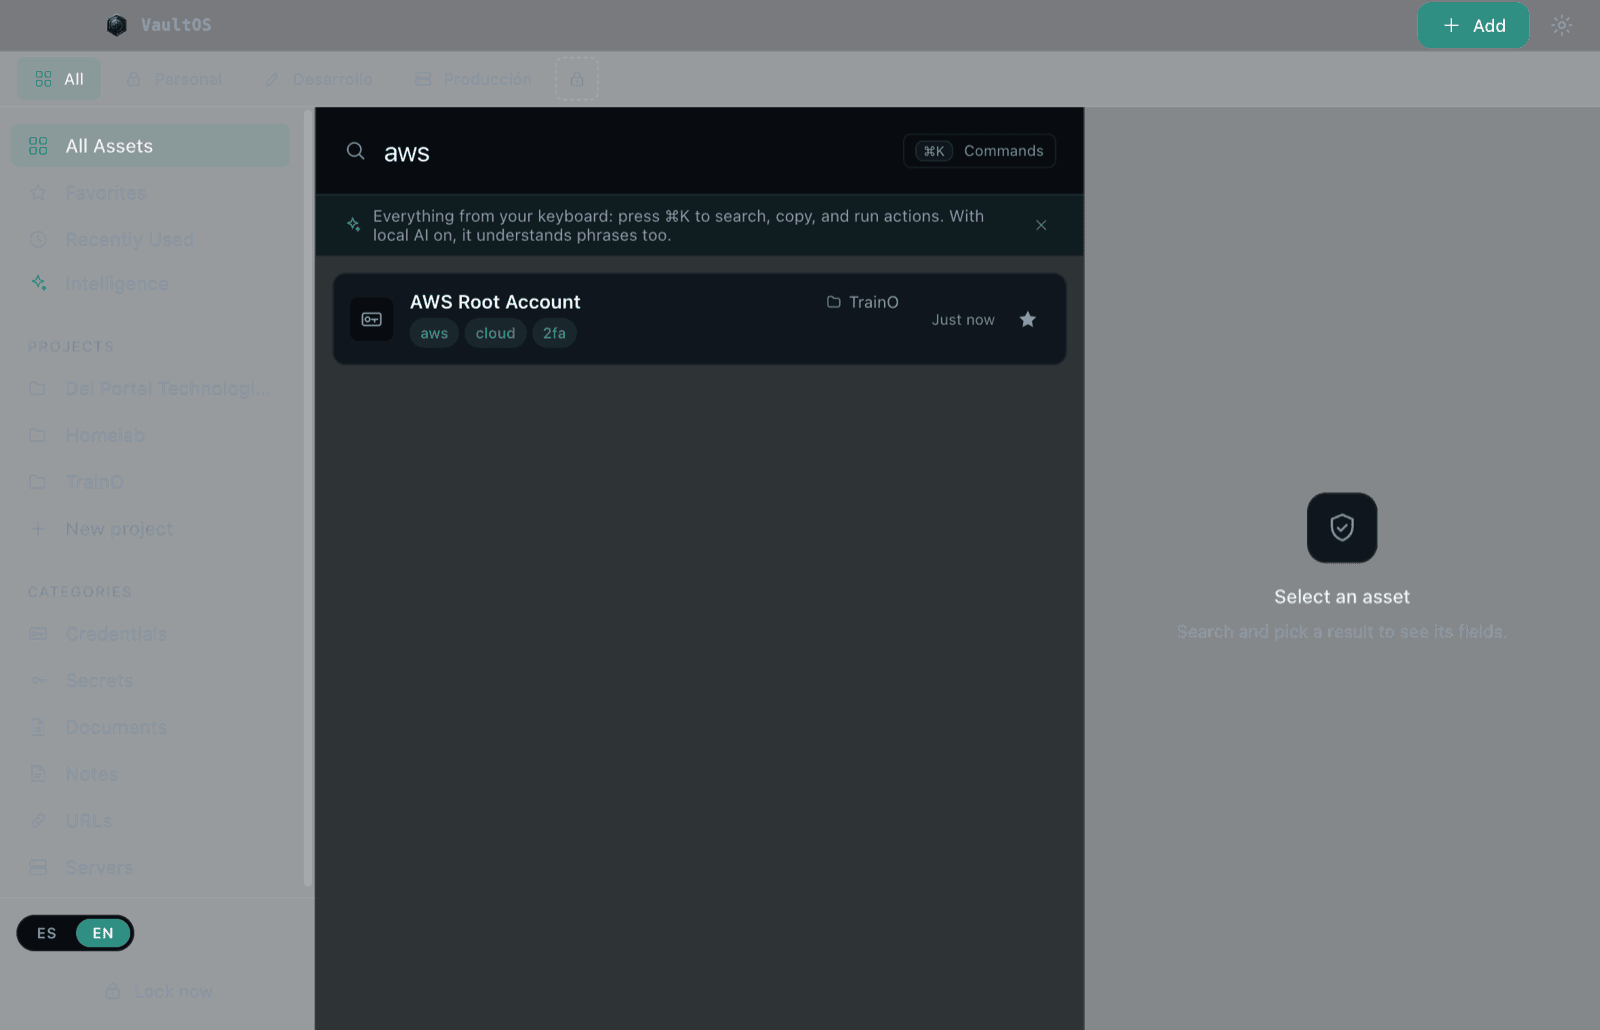
Task: Click New project
Action: 150,529
